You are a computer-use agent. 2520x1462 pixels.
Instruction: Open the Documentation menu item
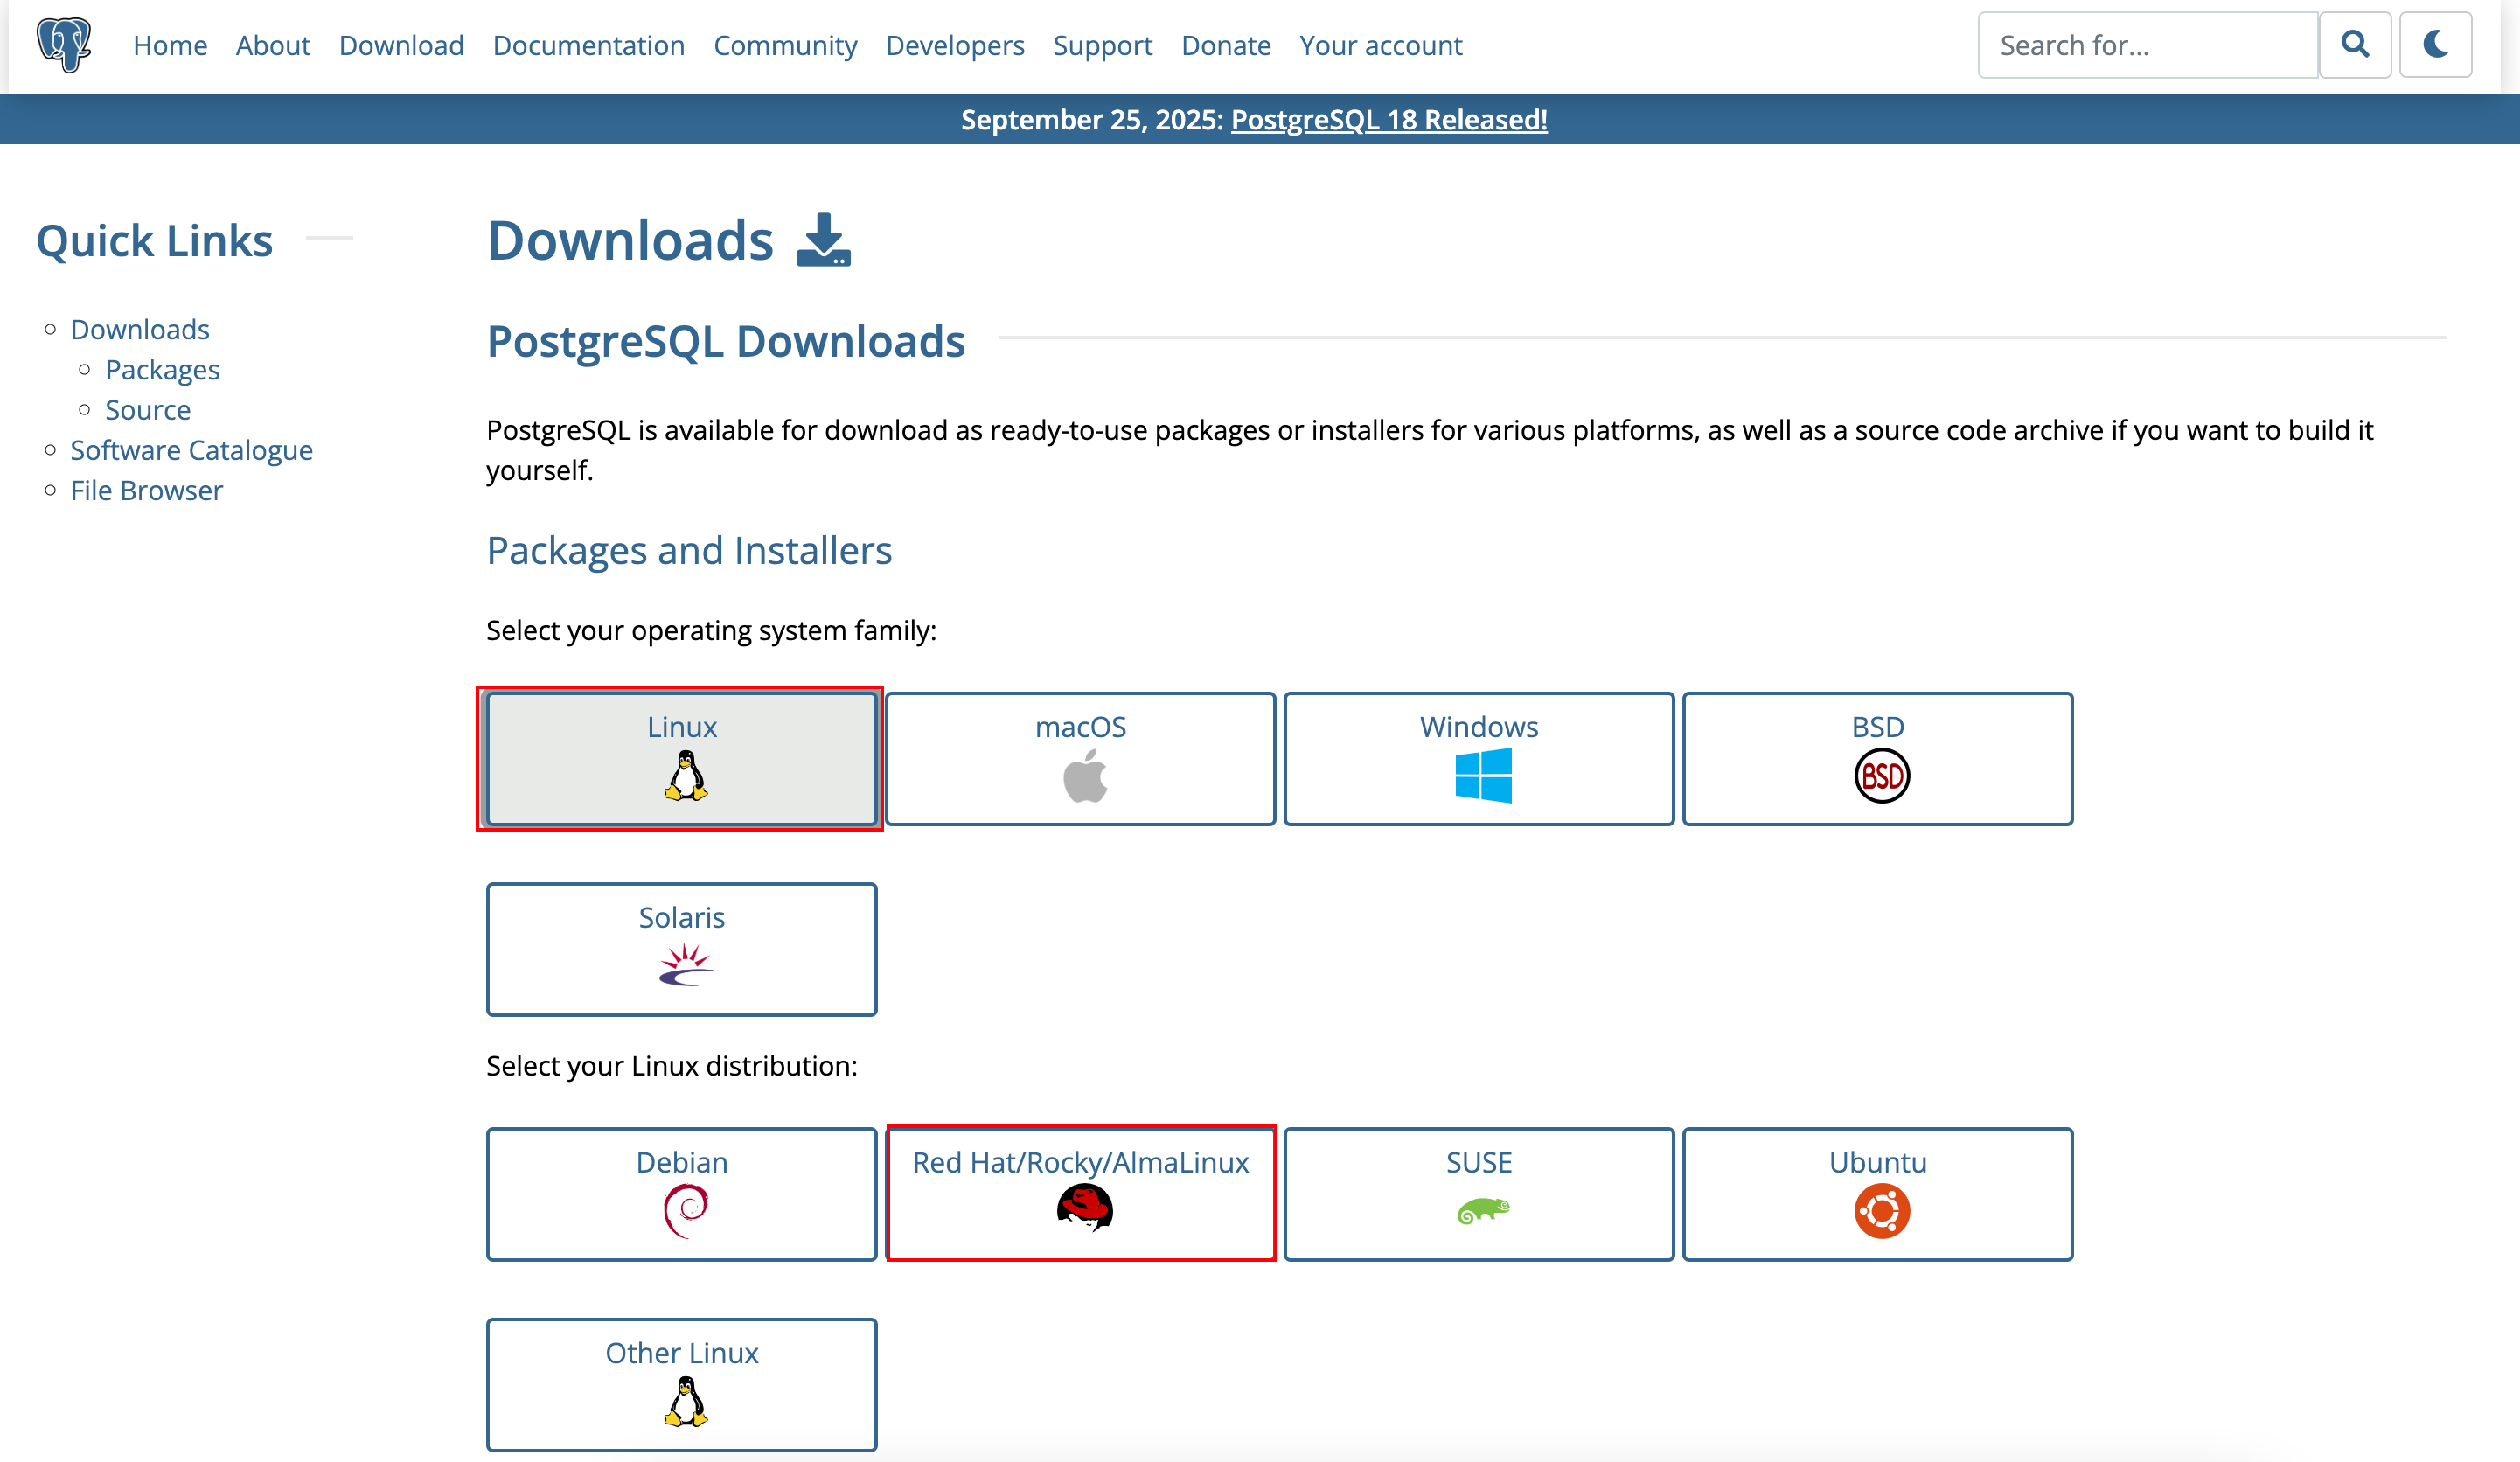coord(588,46)
